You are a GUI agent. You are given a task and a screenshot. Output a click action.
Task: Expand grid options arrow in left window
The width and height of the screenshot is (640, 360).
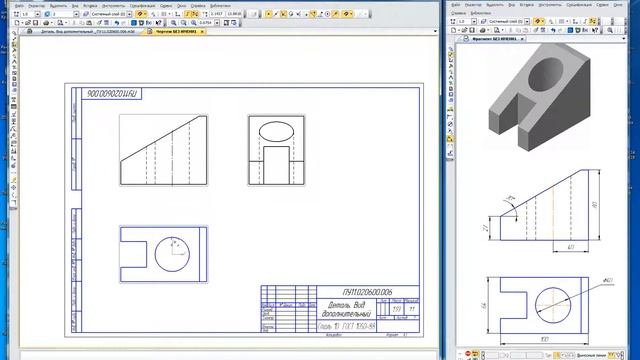point(169,14)
